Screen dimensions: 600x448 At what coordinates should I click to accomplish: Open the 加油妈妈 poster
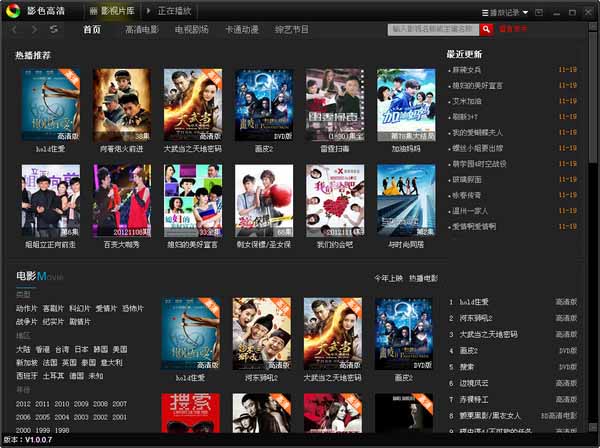point(406,105)
